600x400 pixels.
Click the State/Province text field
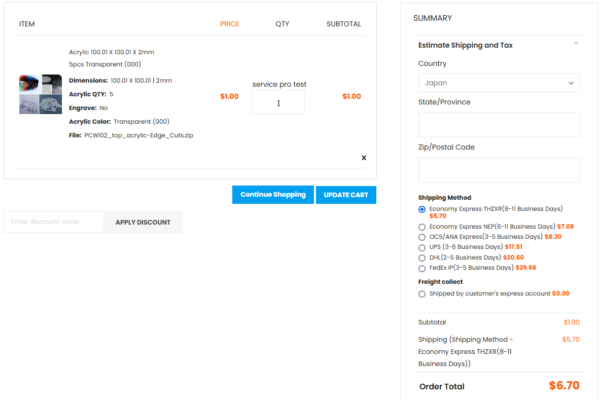[x=498, y=124]
